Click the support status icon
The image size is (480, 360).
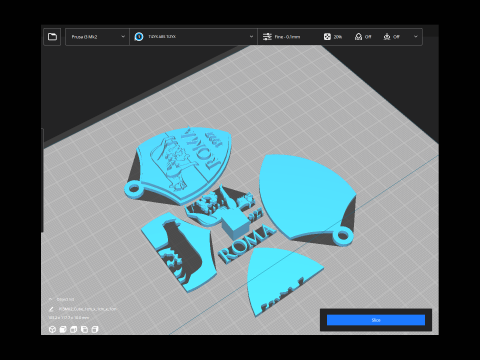tap(358, 37)
